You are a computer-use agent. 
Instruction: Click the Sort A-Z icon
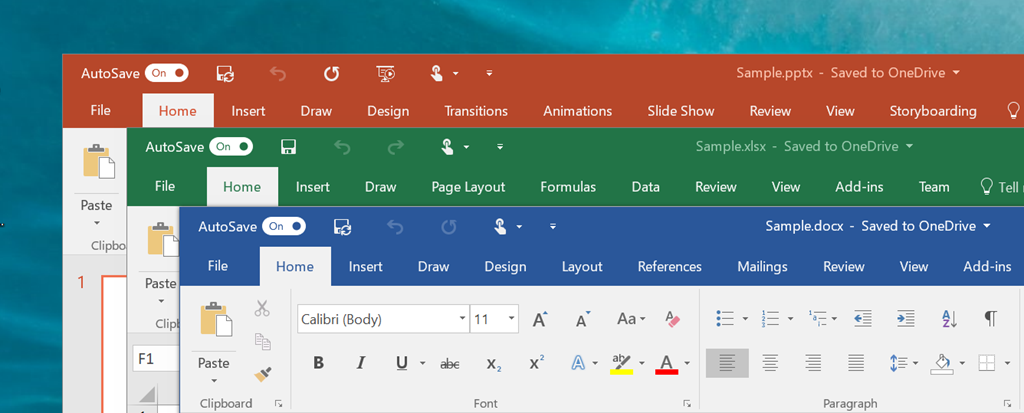click(x=950, y=319)
